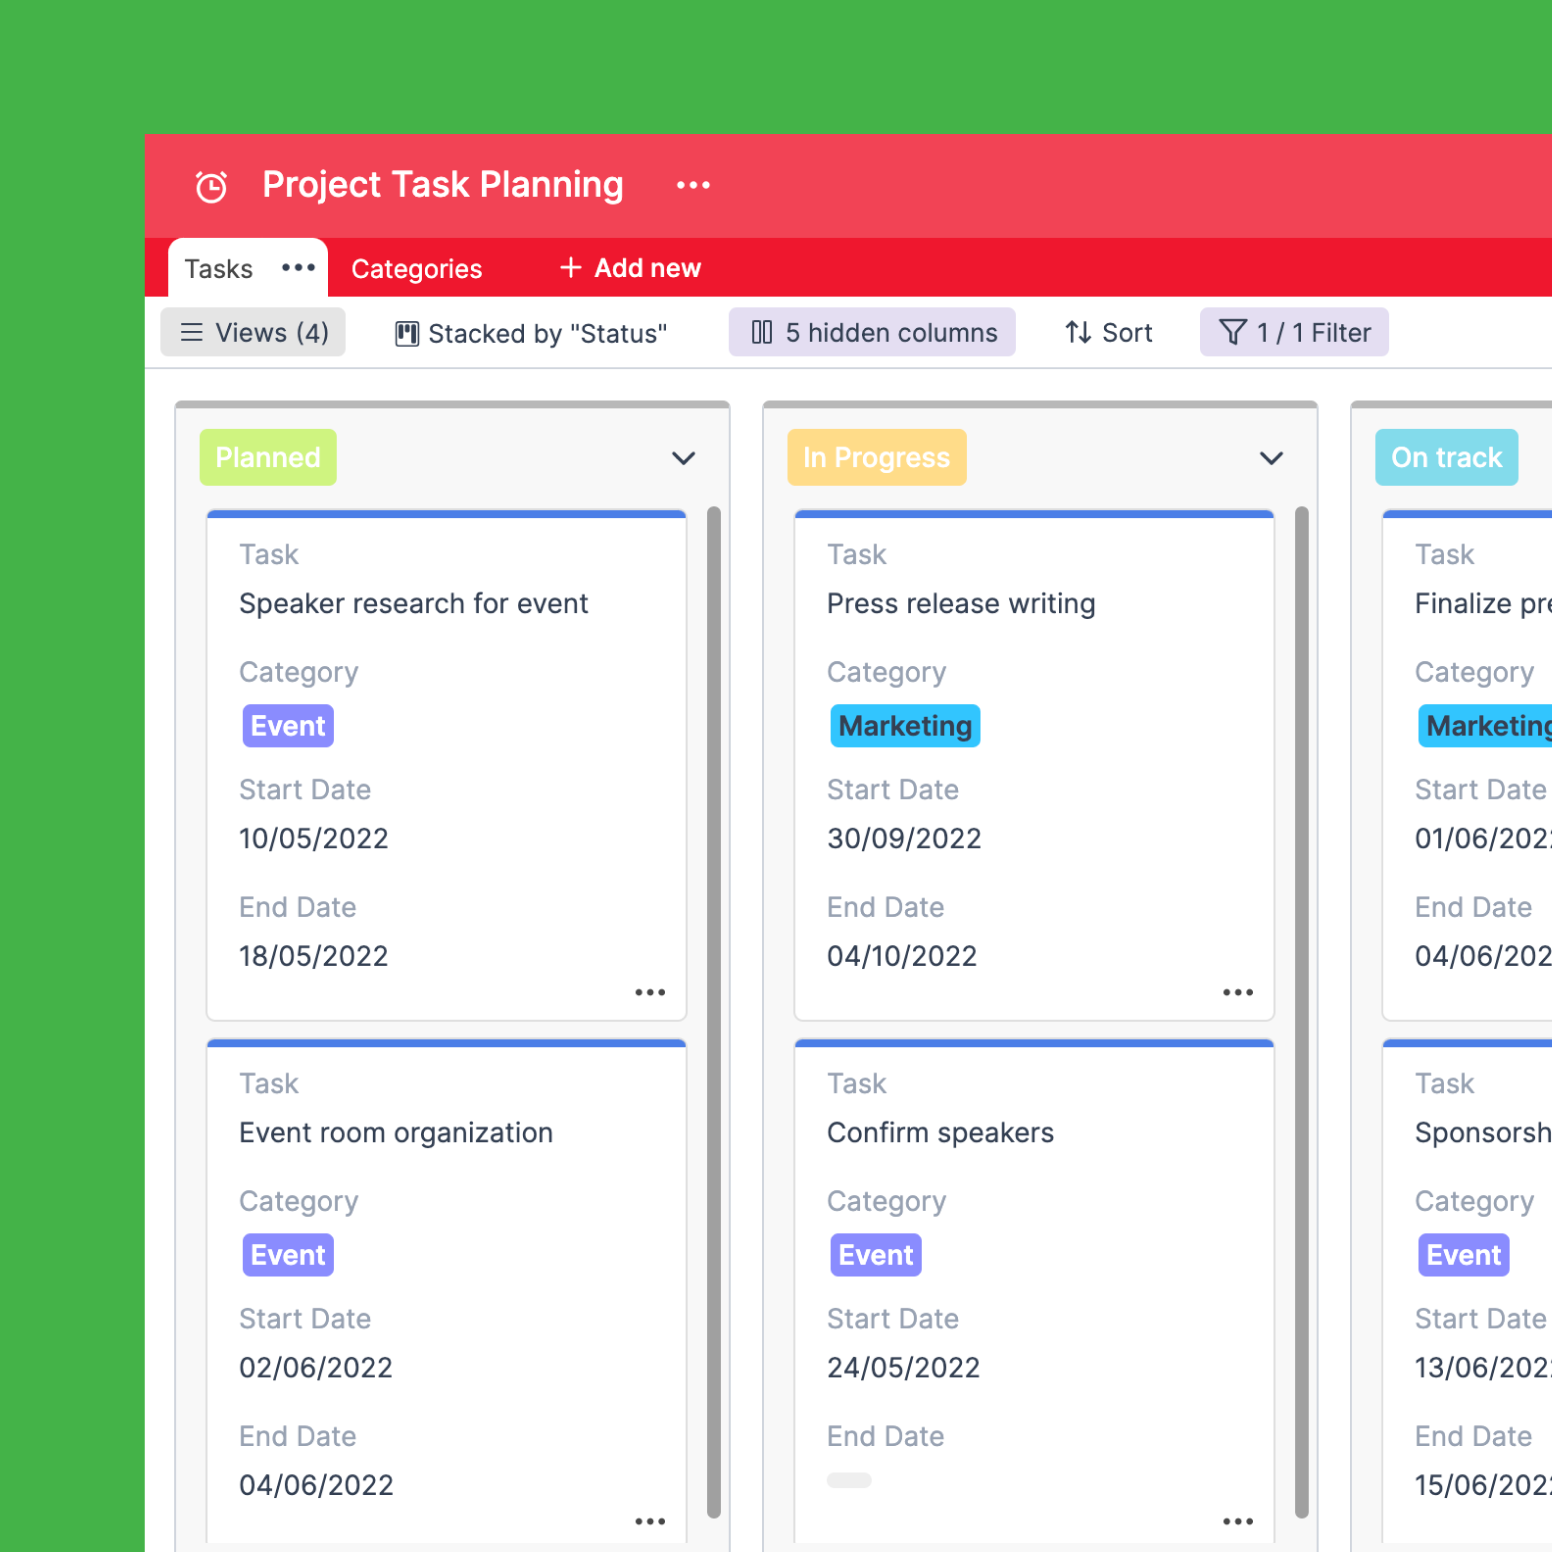Open options menu on Speaker research card
Image resolution: width=1552 pixels, height=1552 pixels.
(x=650, y=991)
